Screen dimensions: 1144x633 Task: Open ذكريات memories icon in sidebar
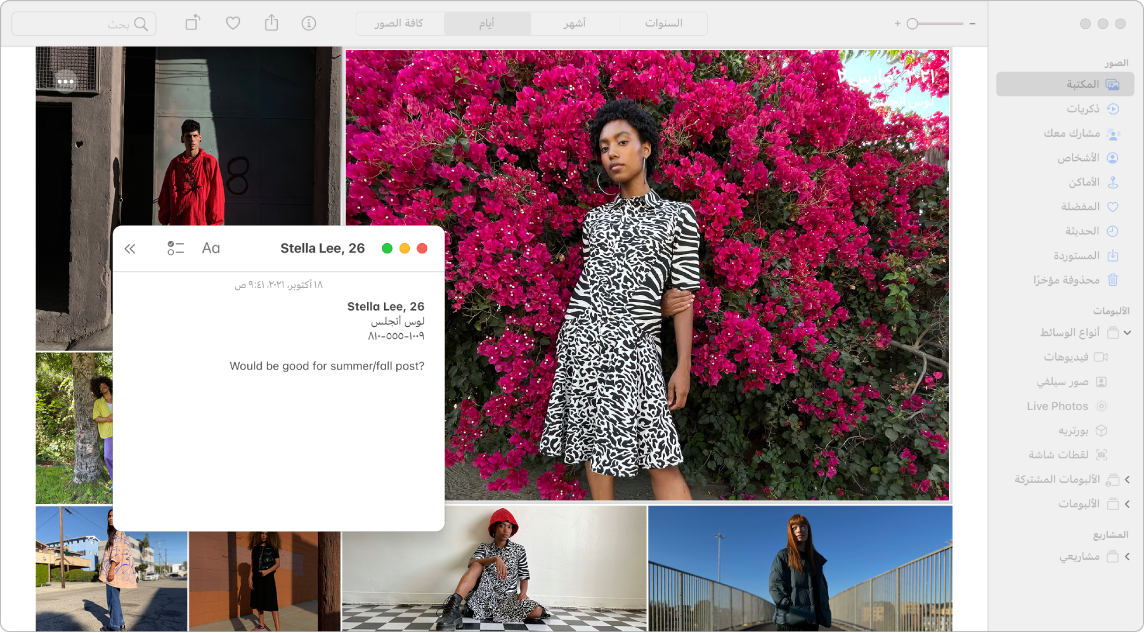click(x=1113, y=109)
